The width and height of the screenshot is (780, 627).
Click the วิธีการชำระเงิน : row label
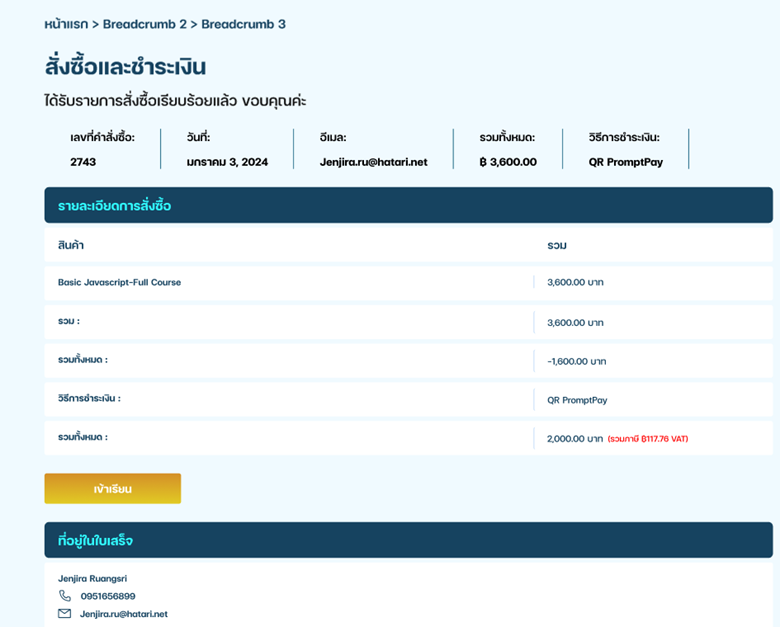[89, 398]
